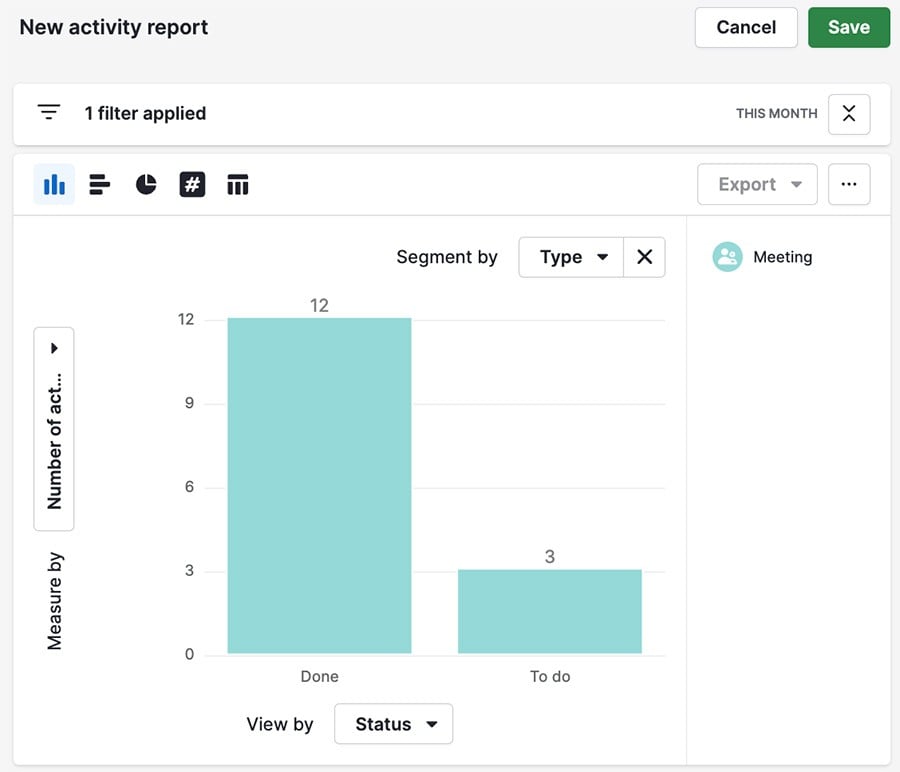900x772 pixels.
Task: Show the scorecard number view
Action: click(192, 184)
